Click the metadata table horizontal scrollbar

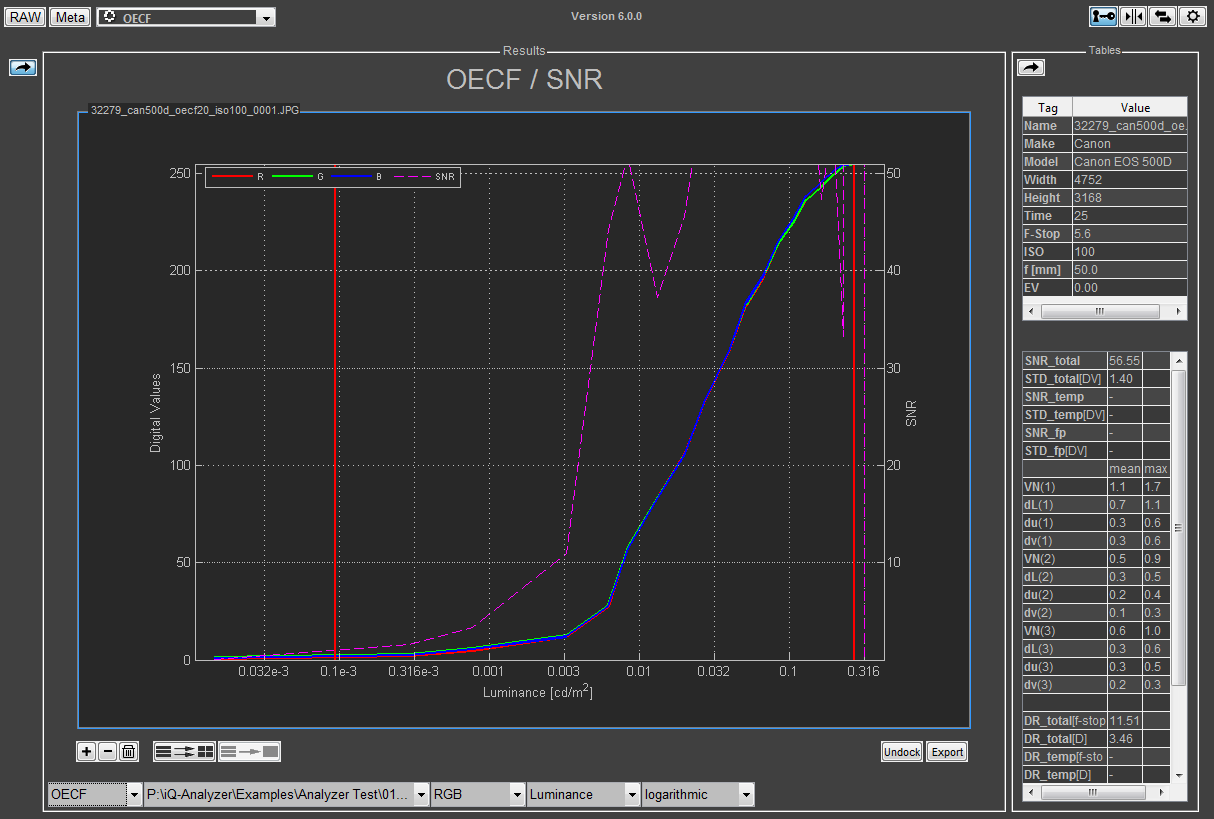click(1098, 311)
